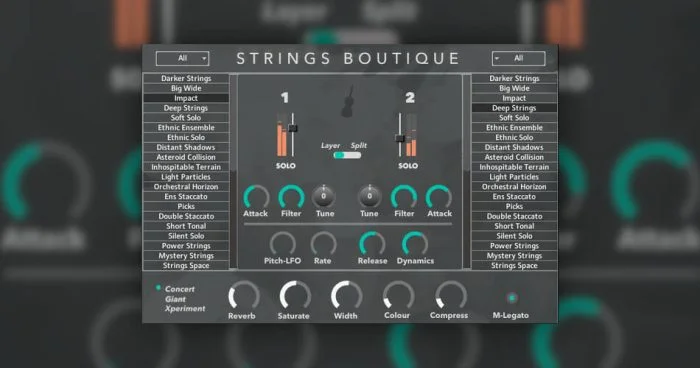Select Picks in right preset list
700x368 pixels.
tap(514, 206)
